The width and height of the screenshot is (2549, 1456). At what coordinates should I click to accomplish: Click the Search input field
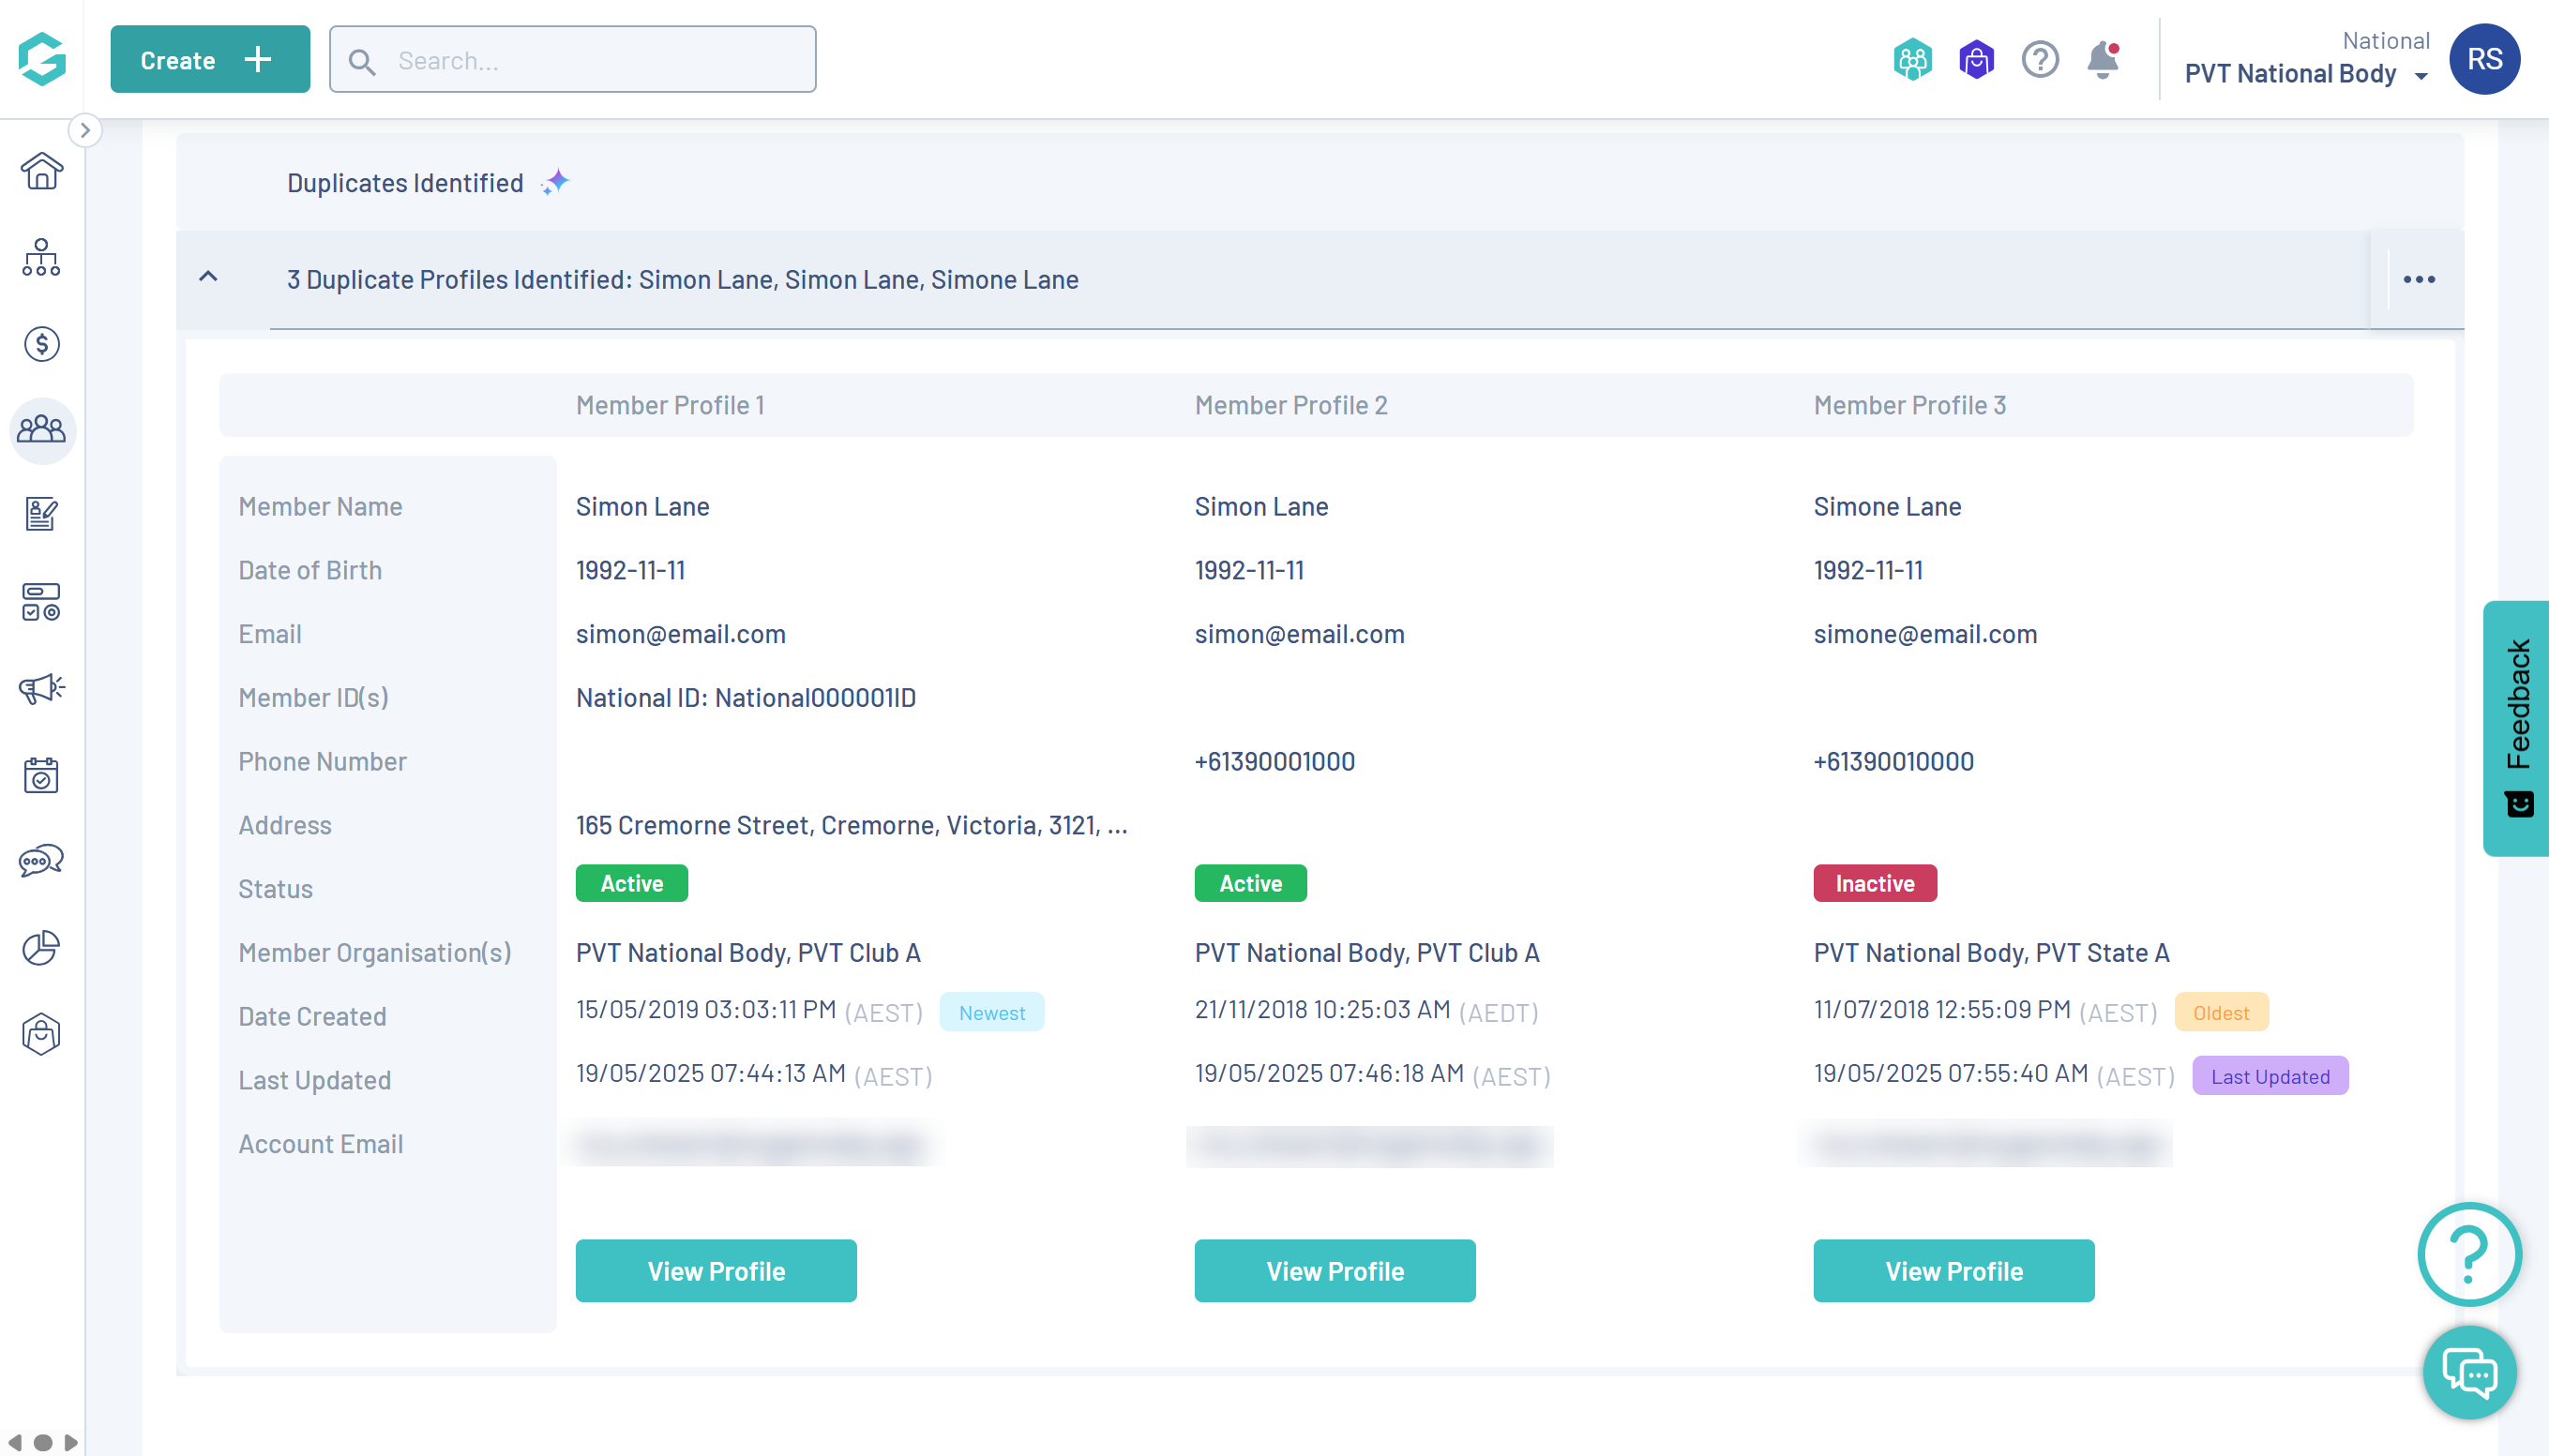coord(572,60)
